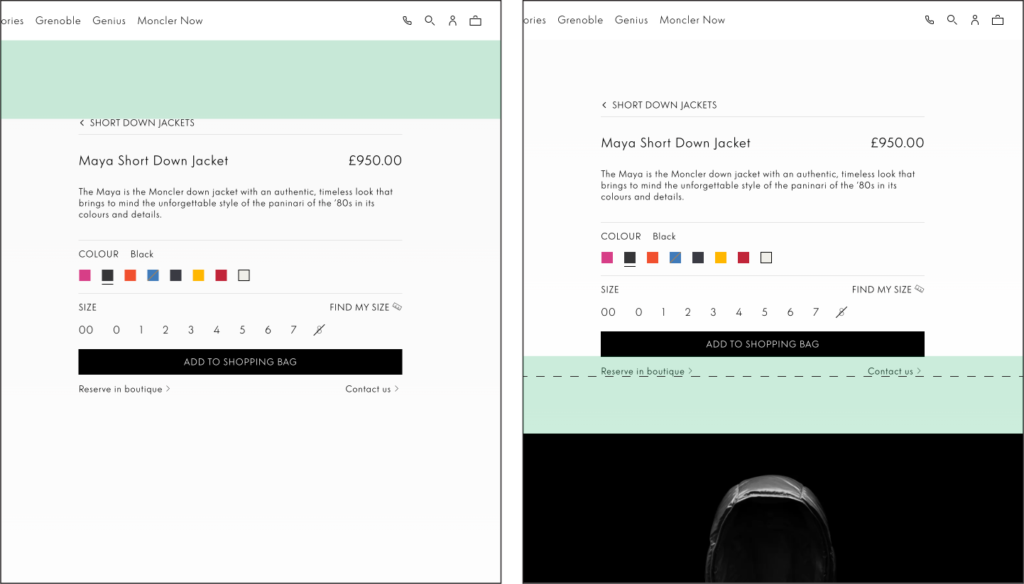Select size 4 in right page
This screenshot has height=584, width=1024.
[x=739, y=312]
